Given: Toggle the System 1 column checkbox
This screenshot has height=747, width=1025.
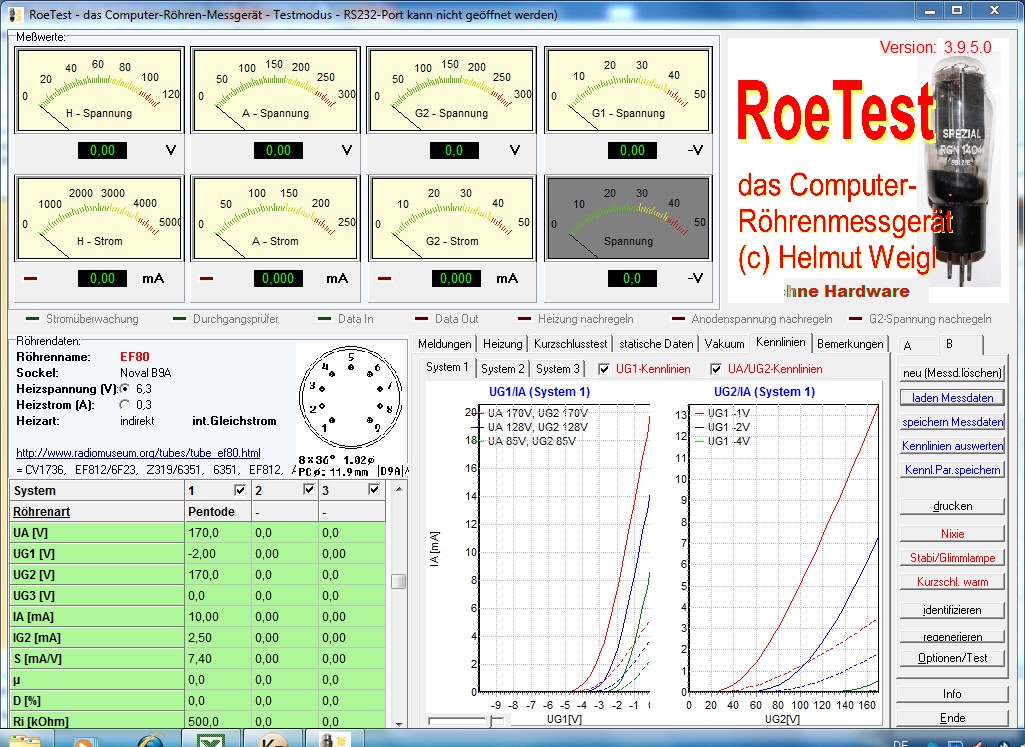Looking at the screenshot, I should (238, 490).
